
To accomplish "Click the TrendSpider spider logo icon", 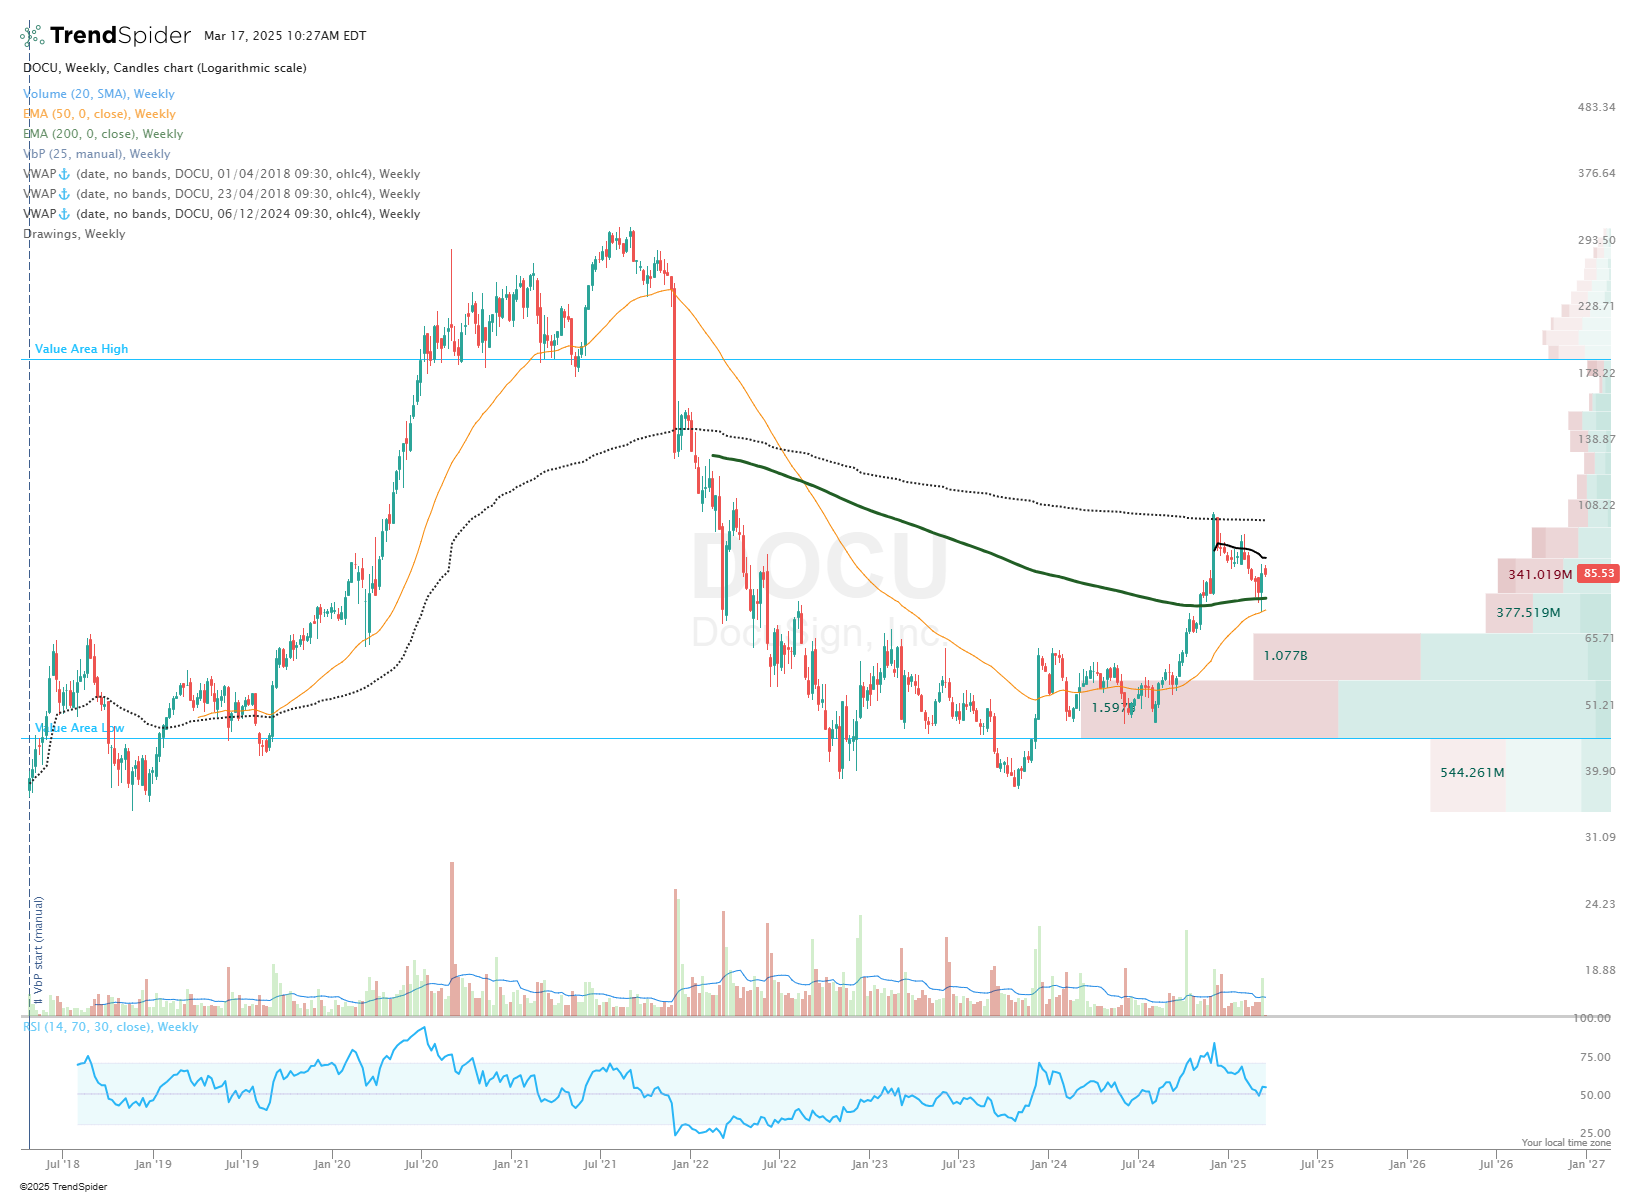I will 32,36.
